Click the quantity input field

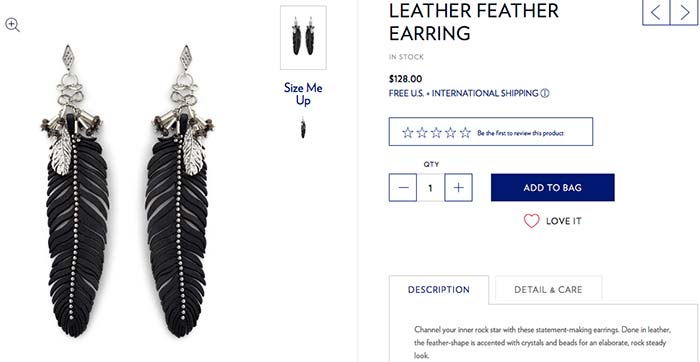[431, 187]
